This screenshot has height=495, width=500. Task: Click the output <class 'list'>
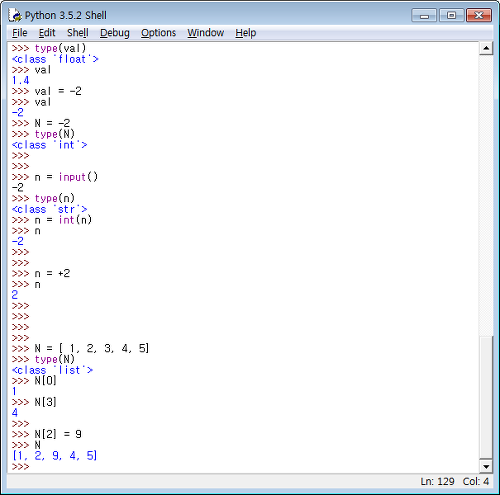click(52, 370)
